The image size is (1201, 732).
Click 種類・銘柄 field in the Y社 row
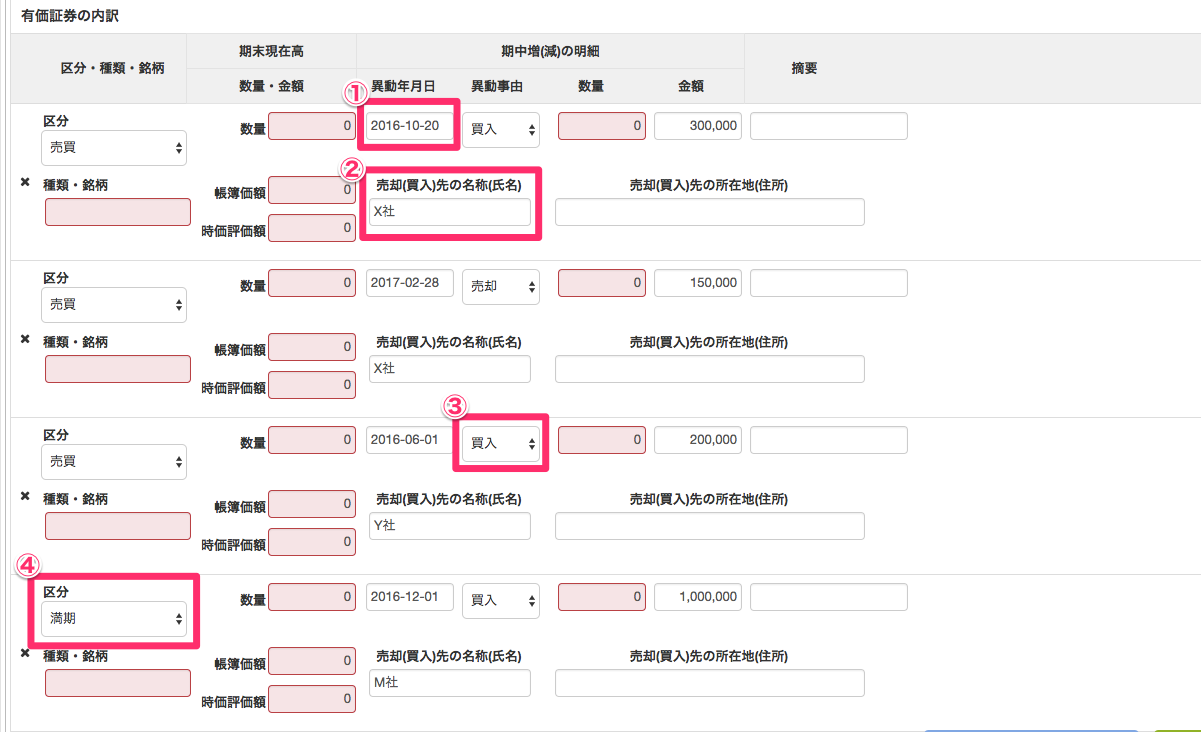[x=118, y=526]
